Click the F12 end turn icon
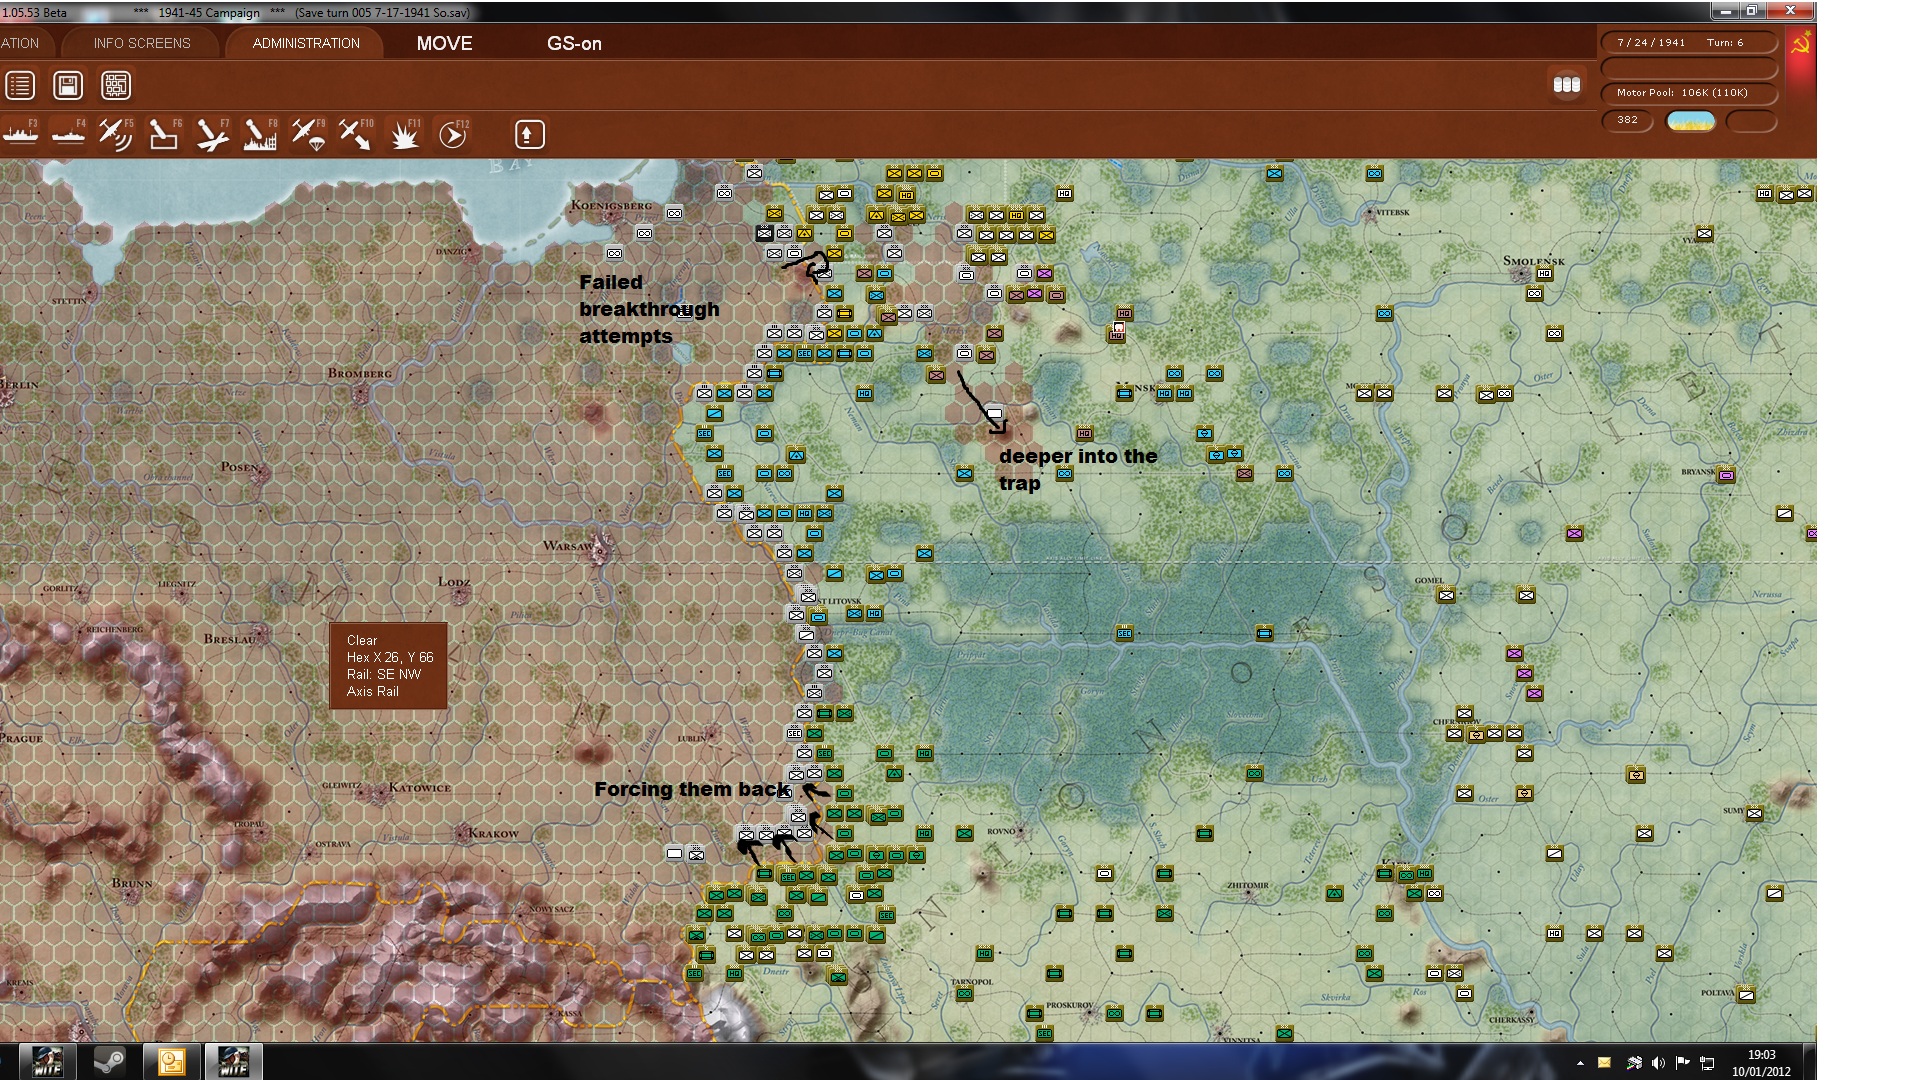Screen dimensions: 1920x1080 tap(453, 134)
